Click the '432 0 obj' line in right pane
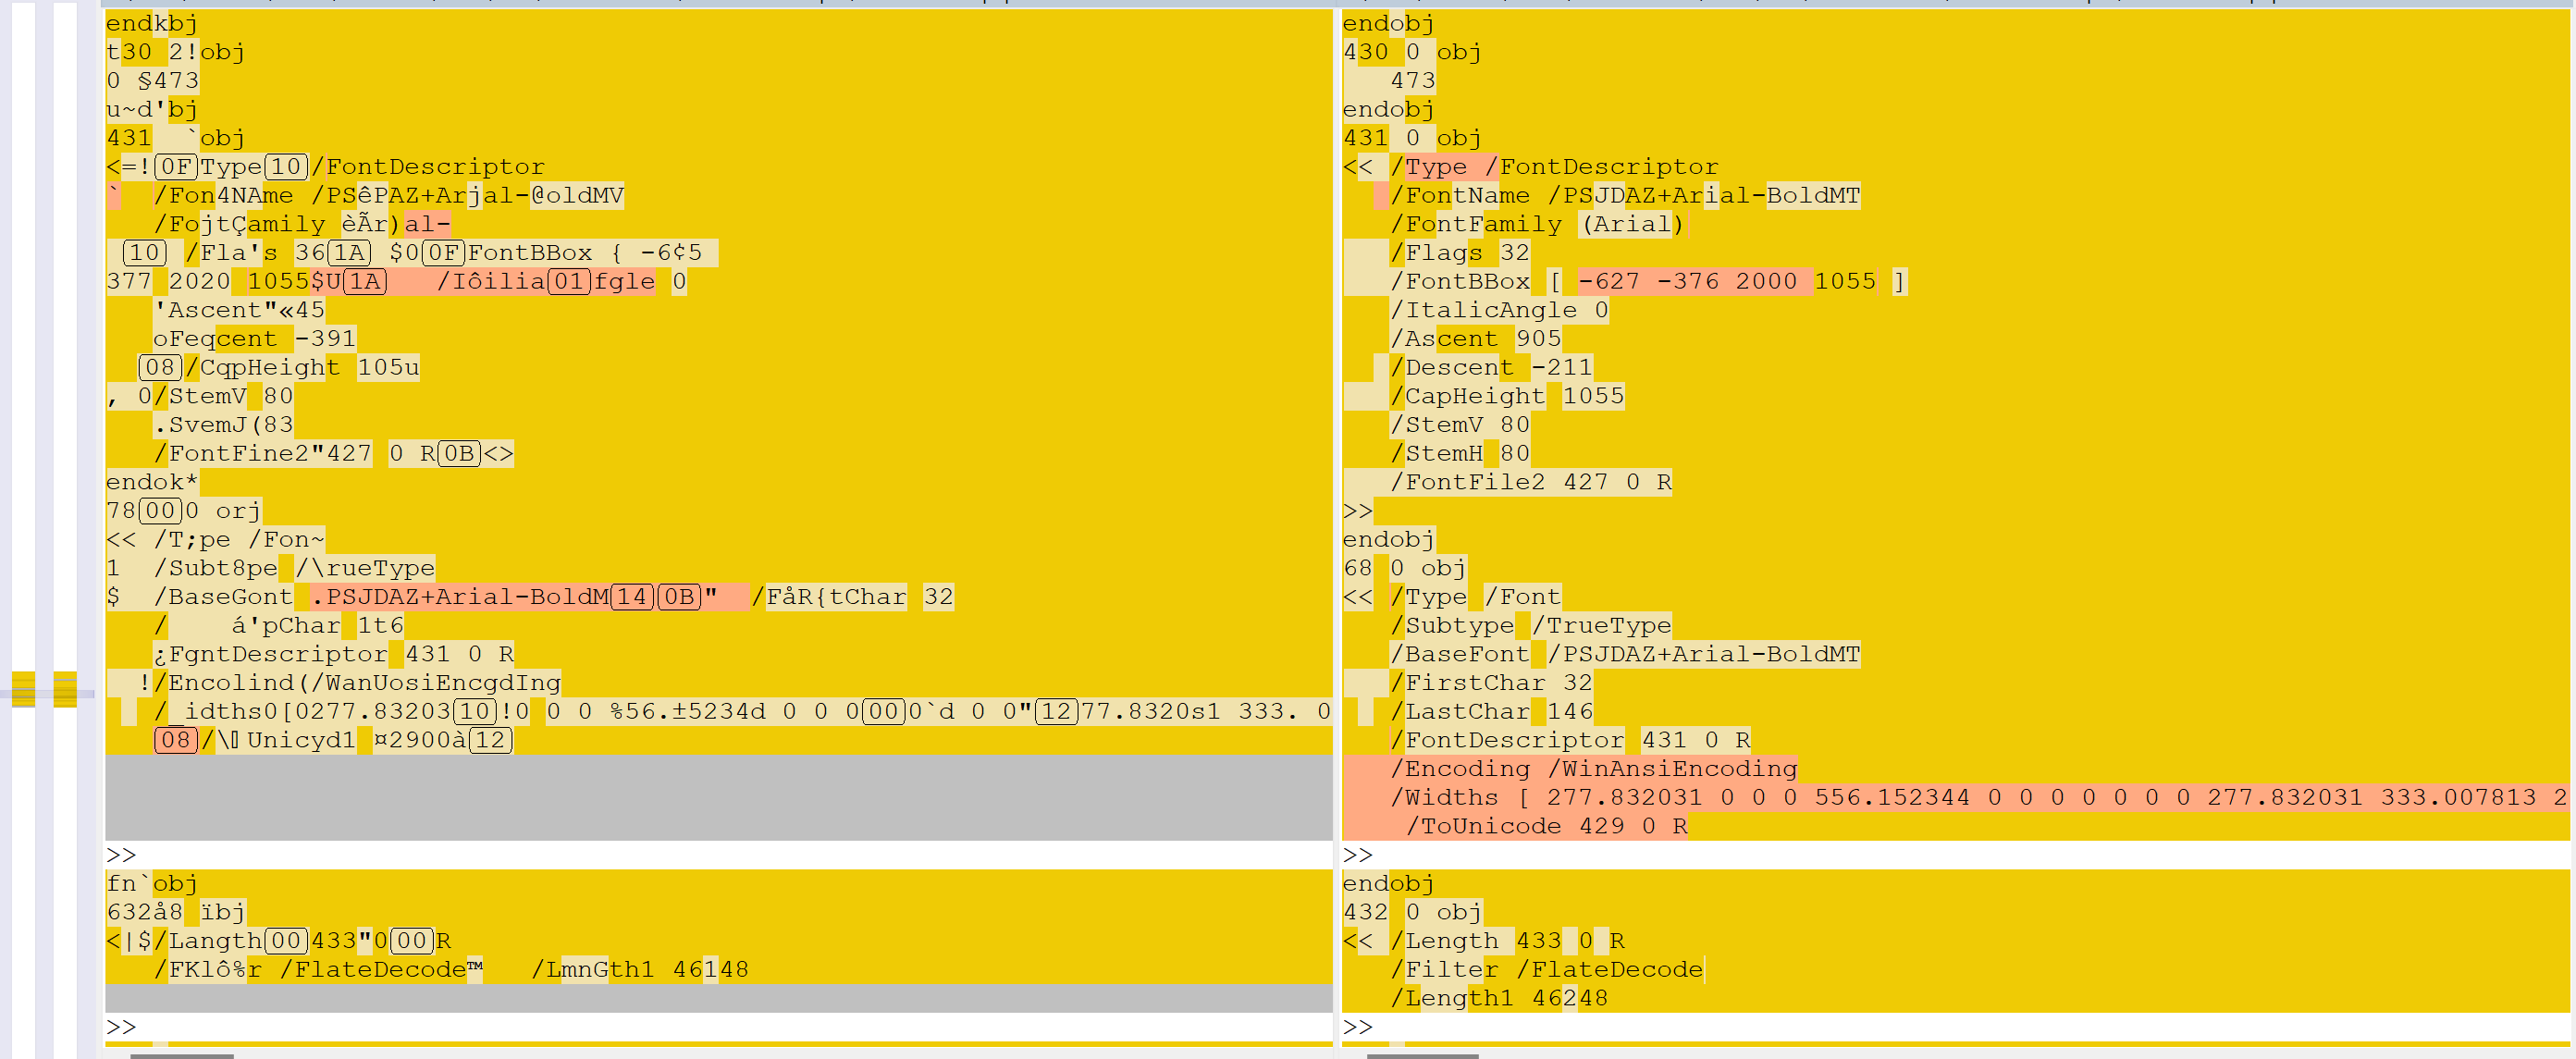The width and height of the screenshot is (2576, 1059). coord(1411,912)
